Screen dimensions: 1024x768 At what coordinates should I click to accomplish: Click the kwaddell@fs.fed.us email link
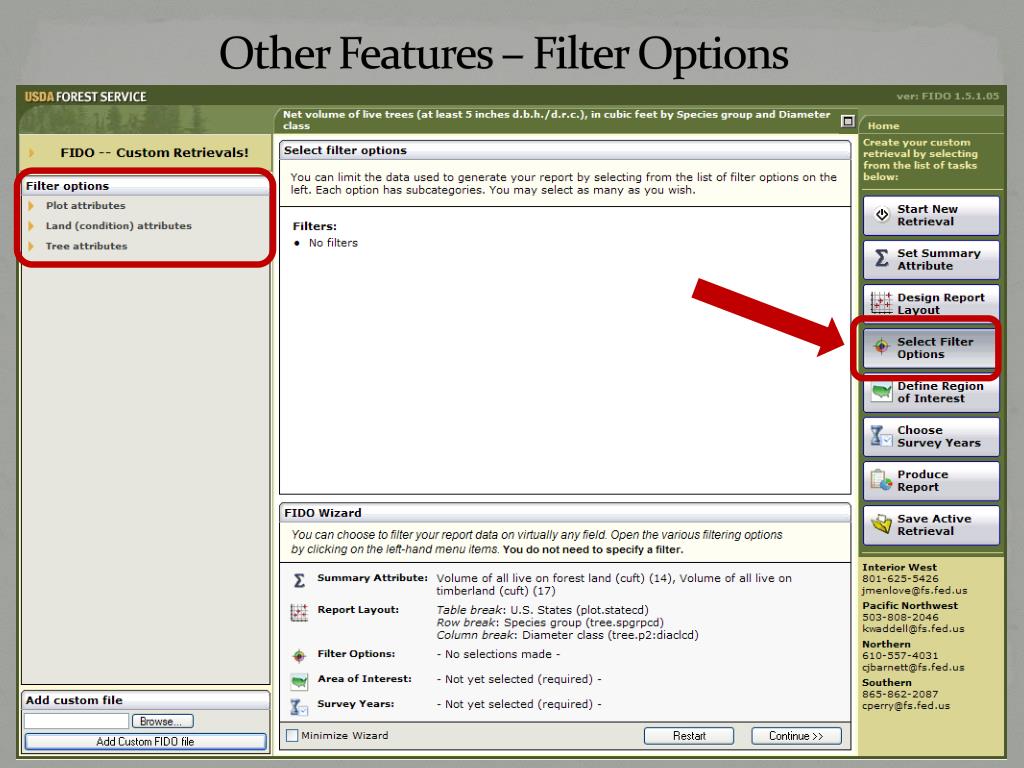tap(913, 629)
